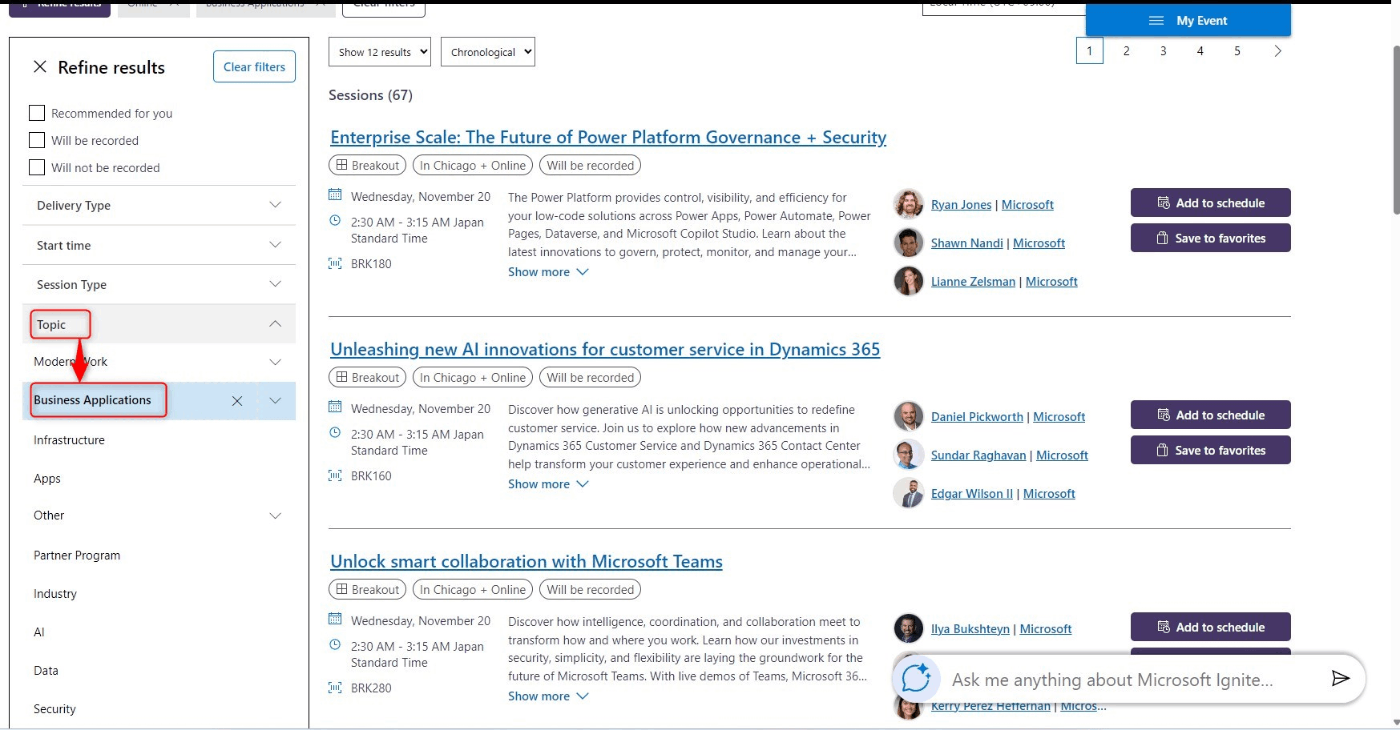Image resolution: width=1400 pixels, height=730 pixels.
Task: Click In Chicago + Online tag on Teams session
Action: click(472, 589)
